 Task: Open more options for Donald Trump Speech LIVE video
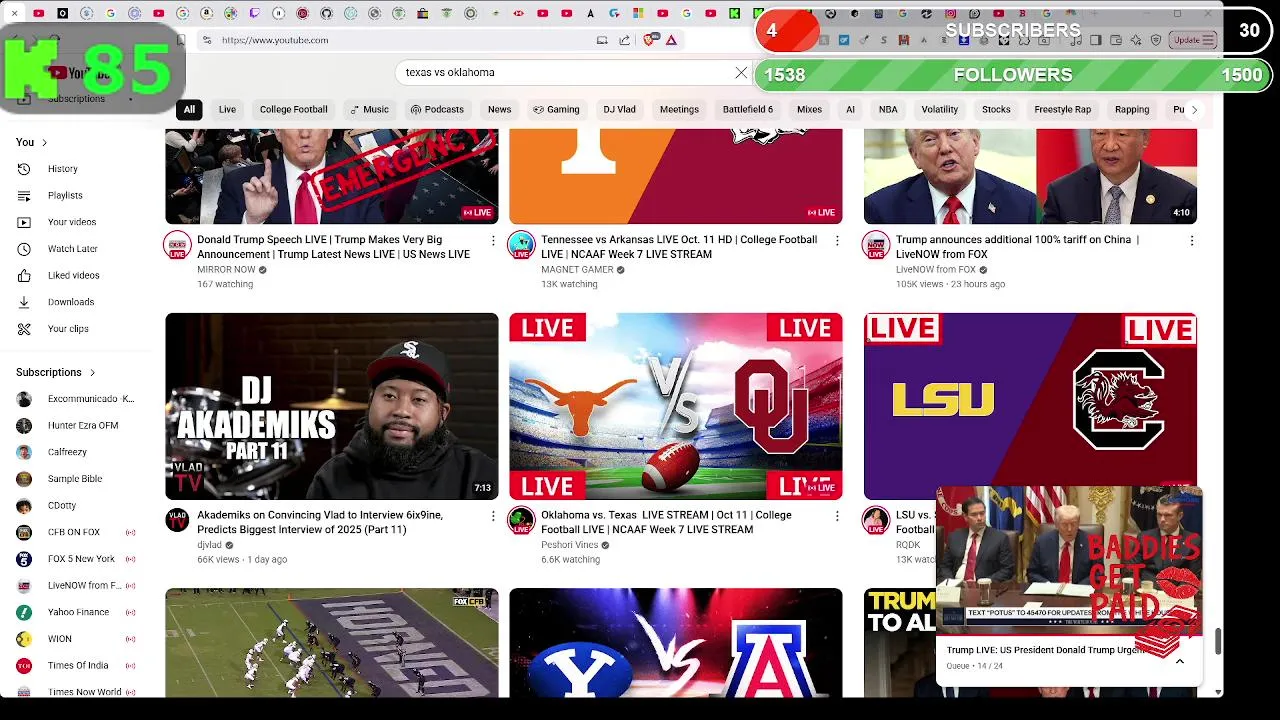tap(493, 241)
